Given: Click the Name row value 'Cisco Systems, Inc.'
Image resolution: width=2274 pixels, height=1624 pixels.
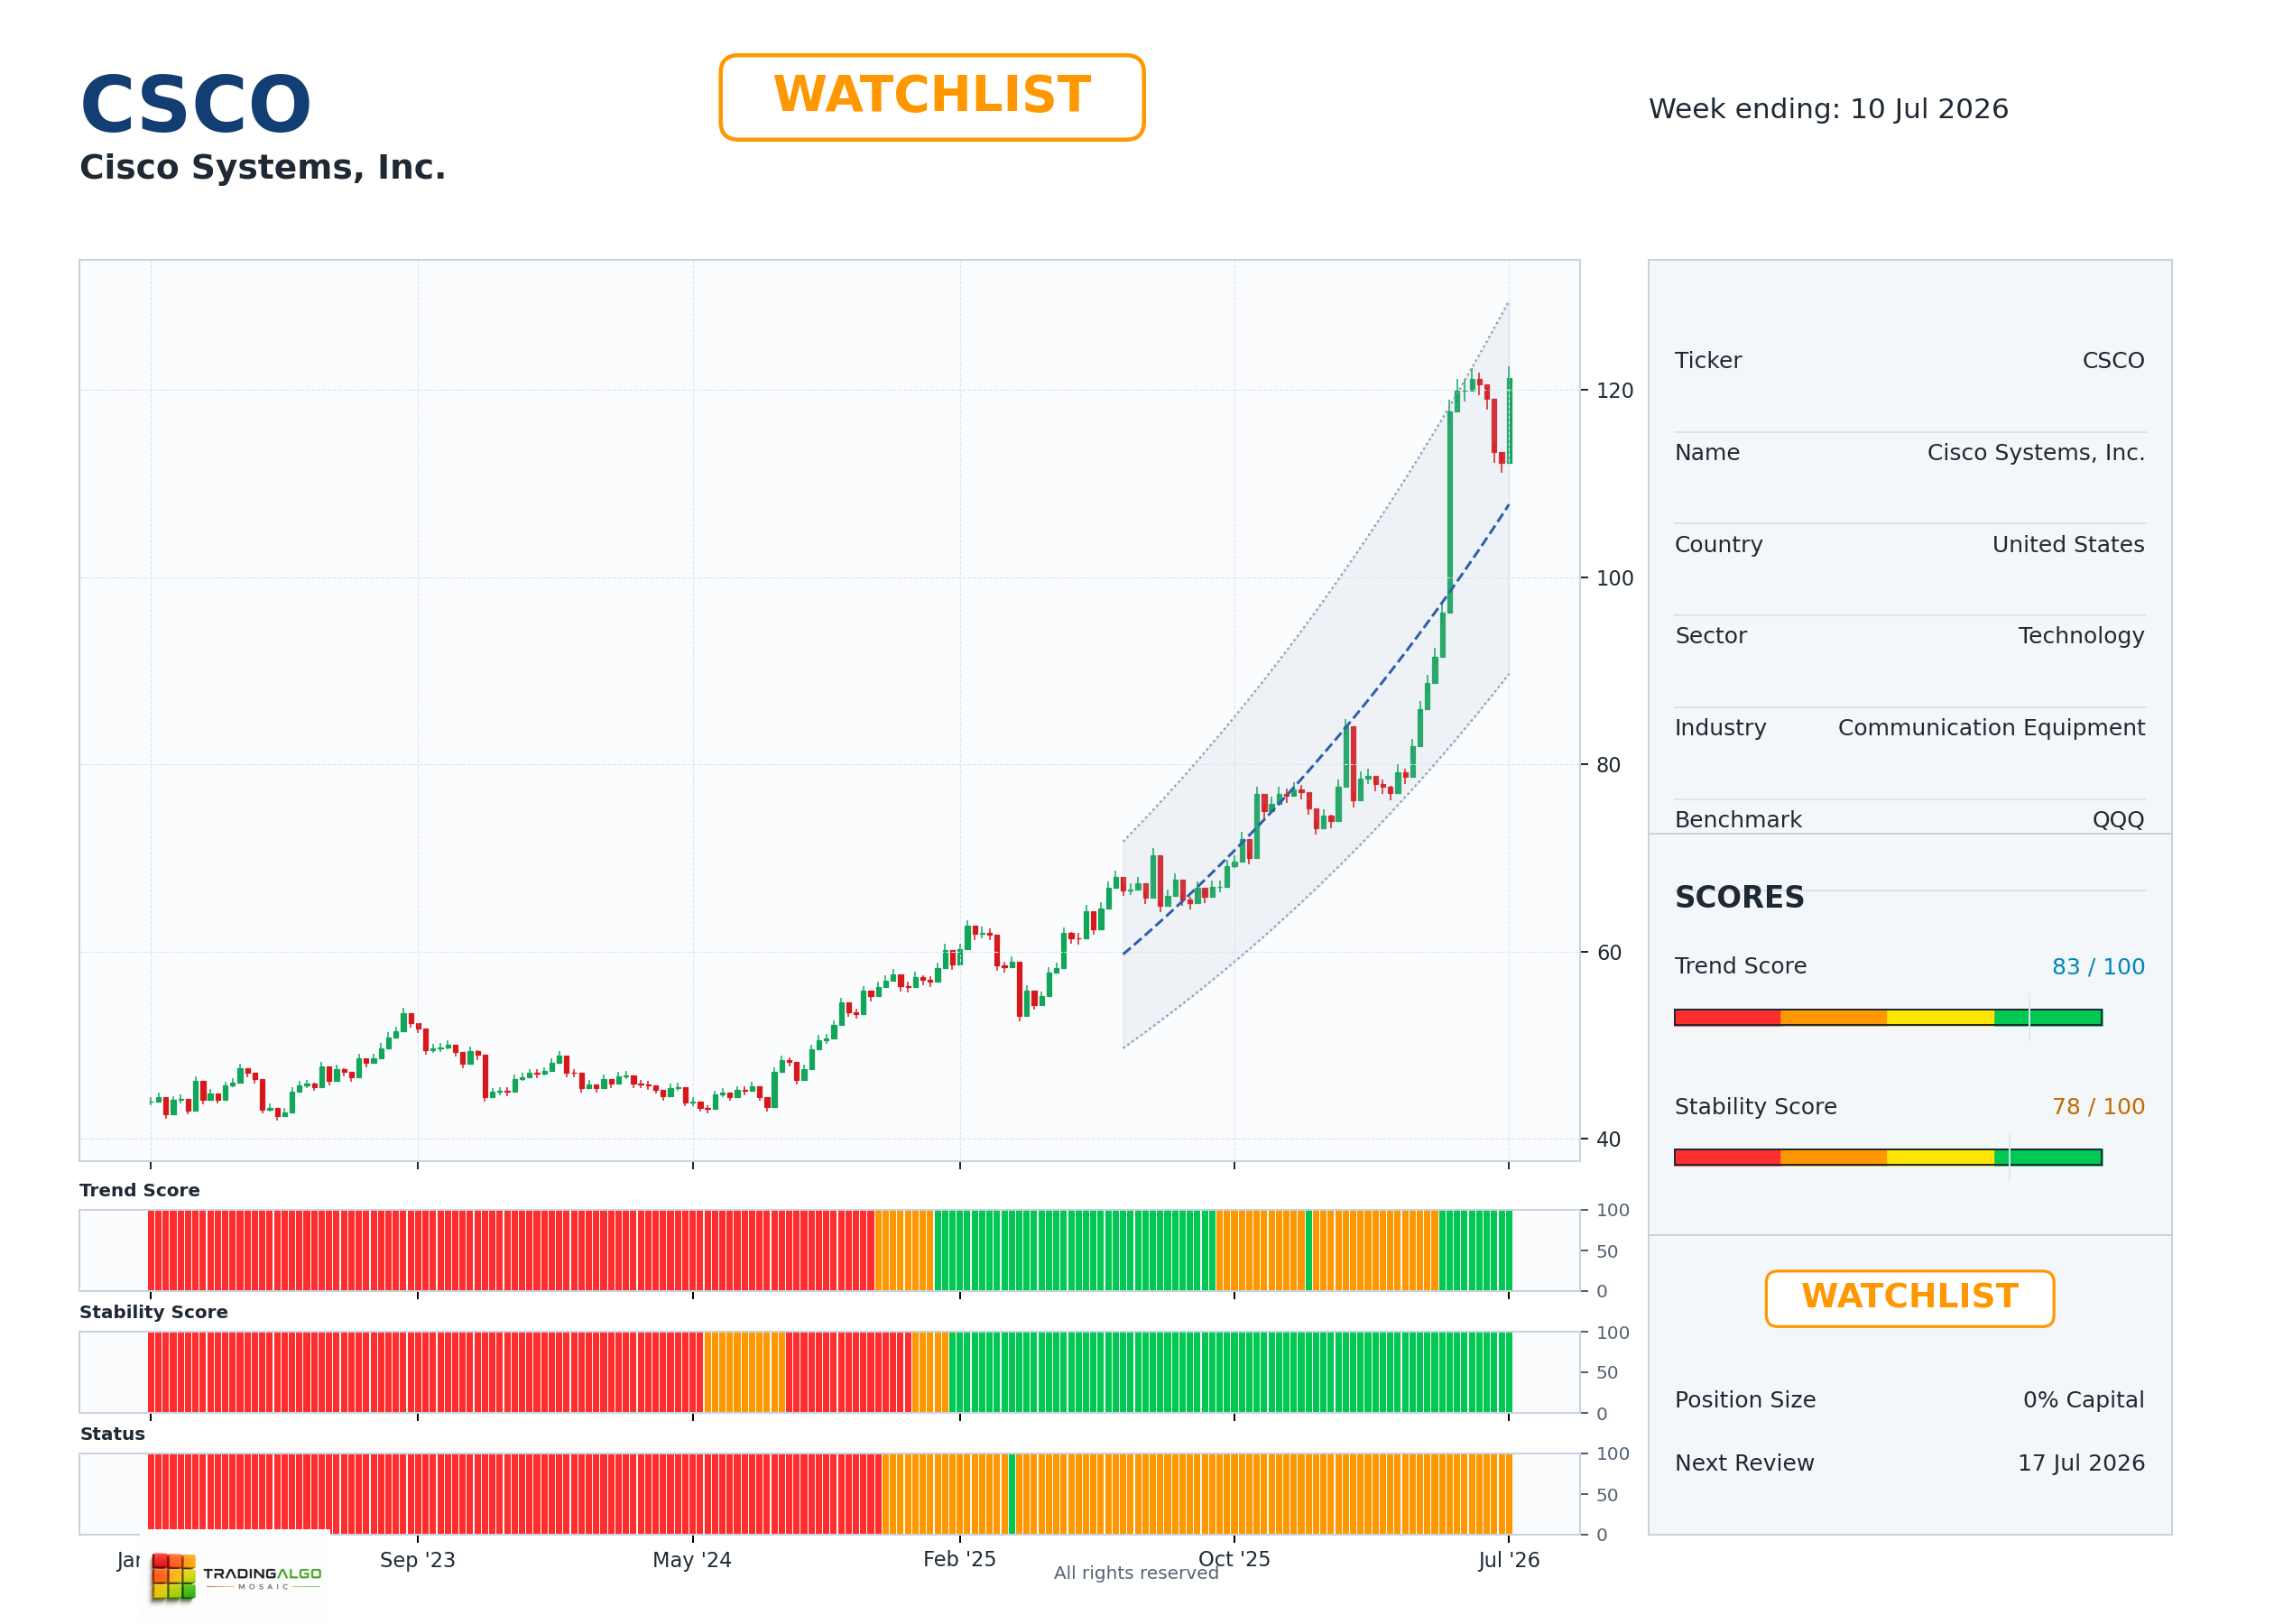Looking at the screenshot, I should click(x=2036, y=453).
